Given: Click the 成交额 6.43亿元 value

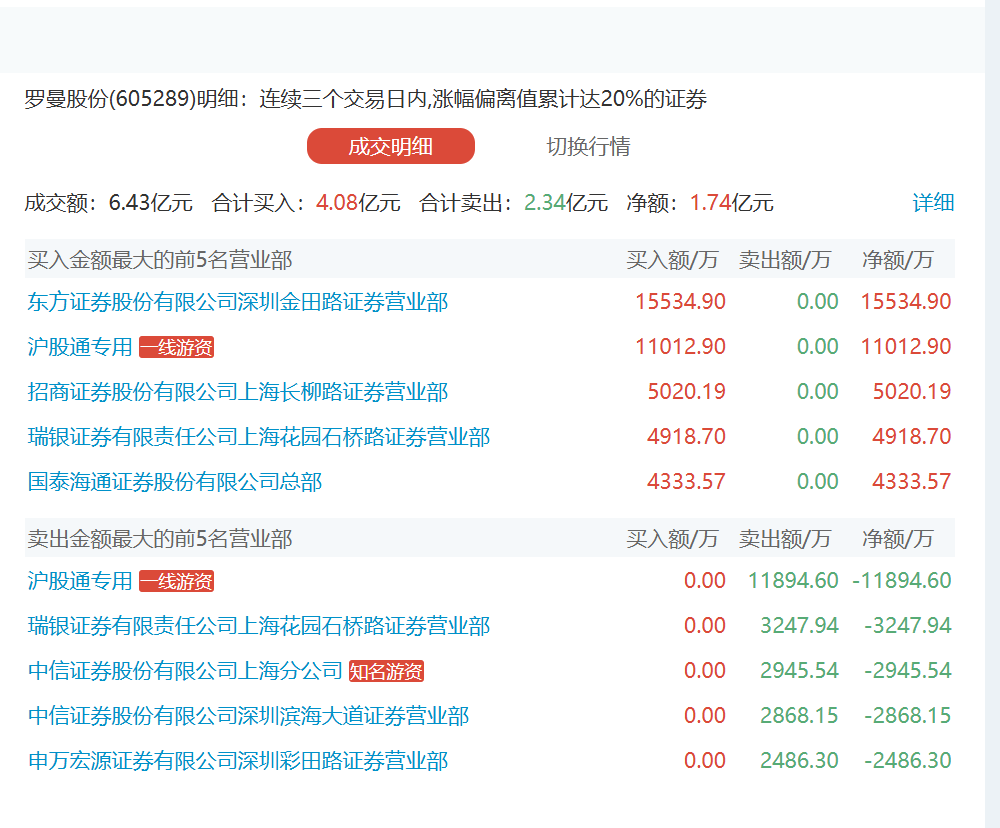Looking at the screenshot, I should tap(151, 203).
